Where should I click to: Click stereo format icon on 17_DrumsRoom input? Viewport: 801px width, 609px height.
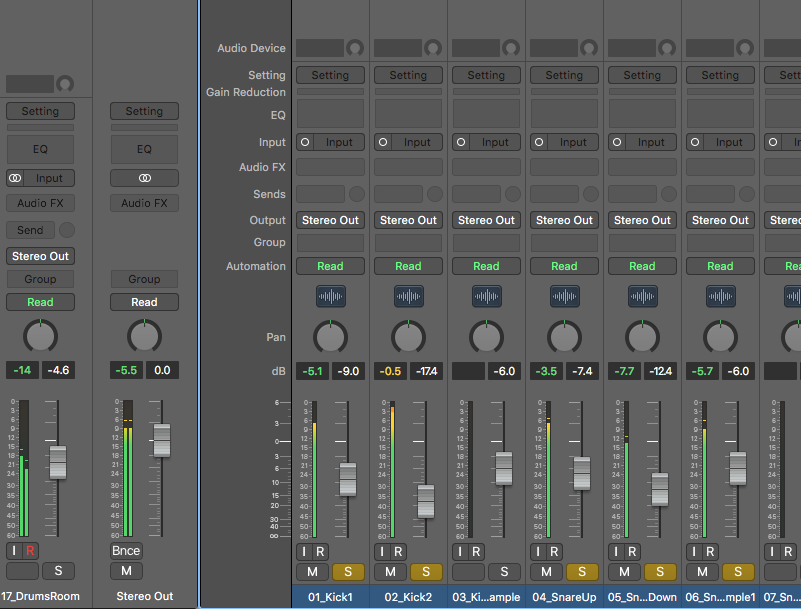click(x=15, y=178)
